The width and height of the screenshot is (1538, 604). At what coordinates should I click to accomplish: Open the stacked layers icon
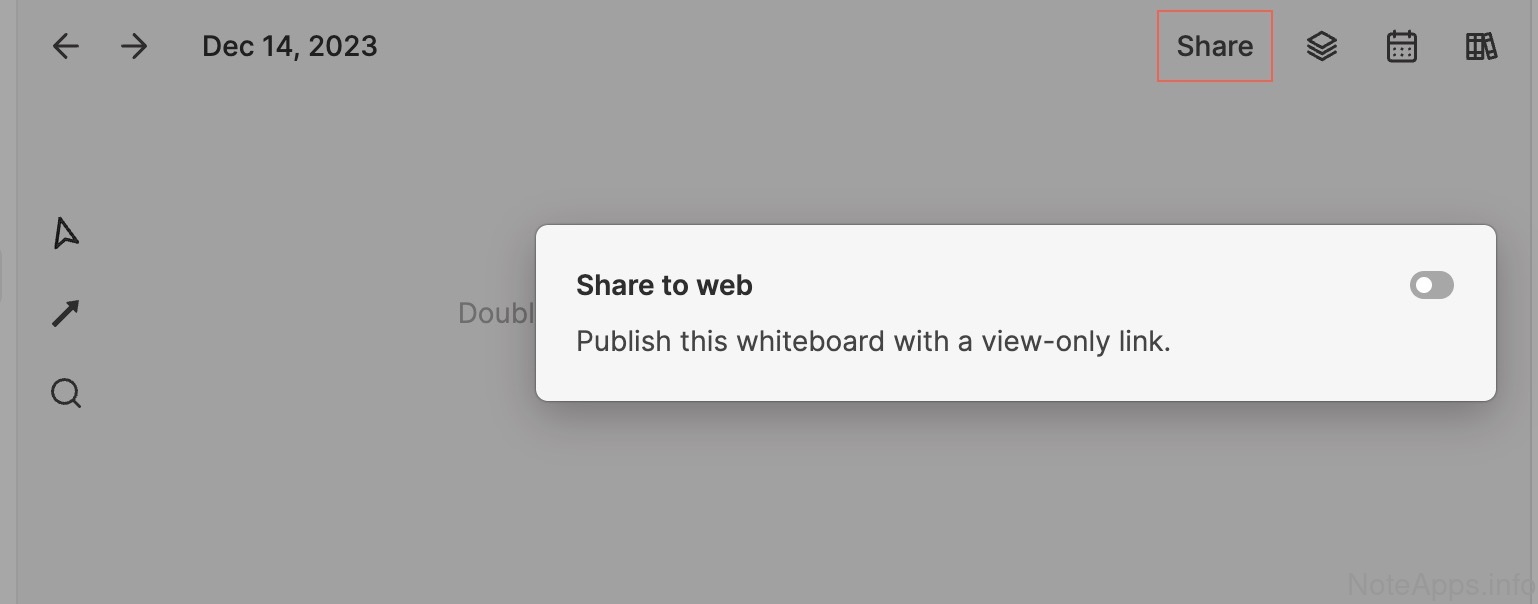pyautogui.click(x=1322, y=46)
